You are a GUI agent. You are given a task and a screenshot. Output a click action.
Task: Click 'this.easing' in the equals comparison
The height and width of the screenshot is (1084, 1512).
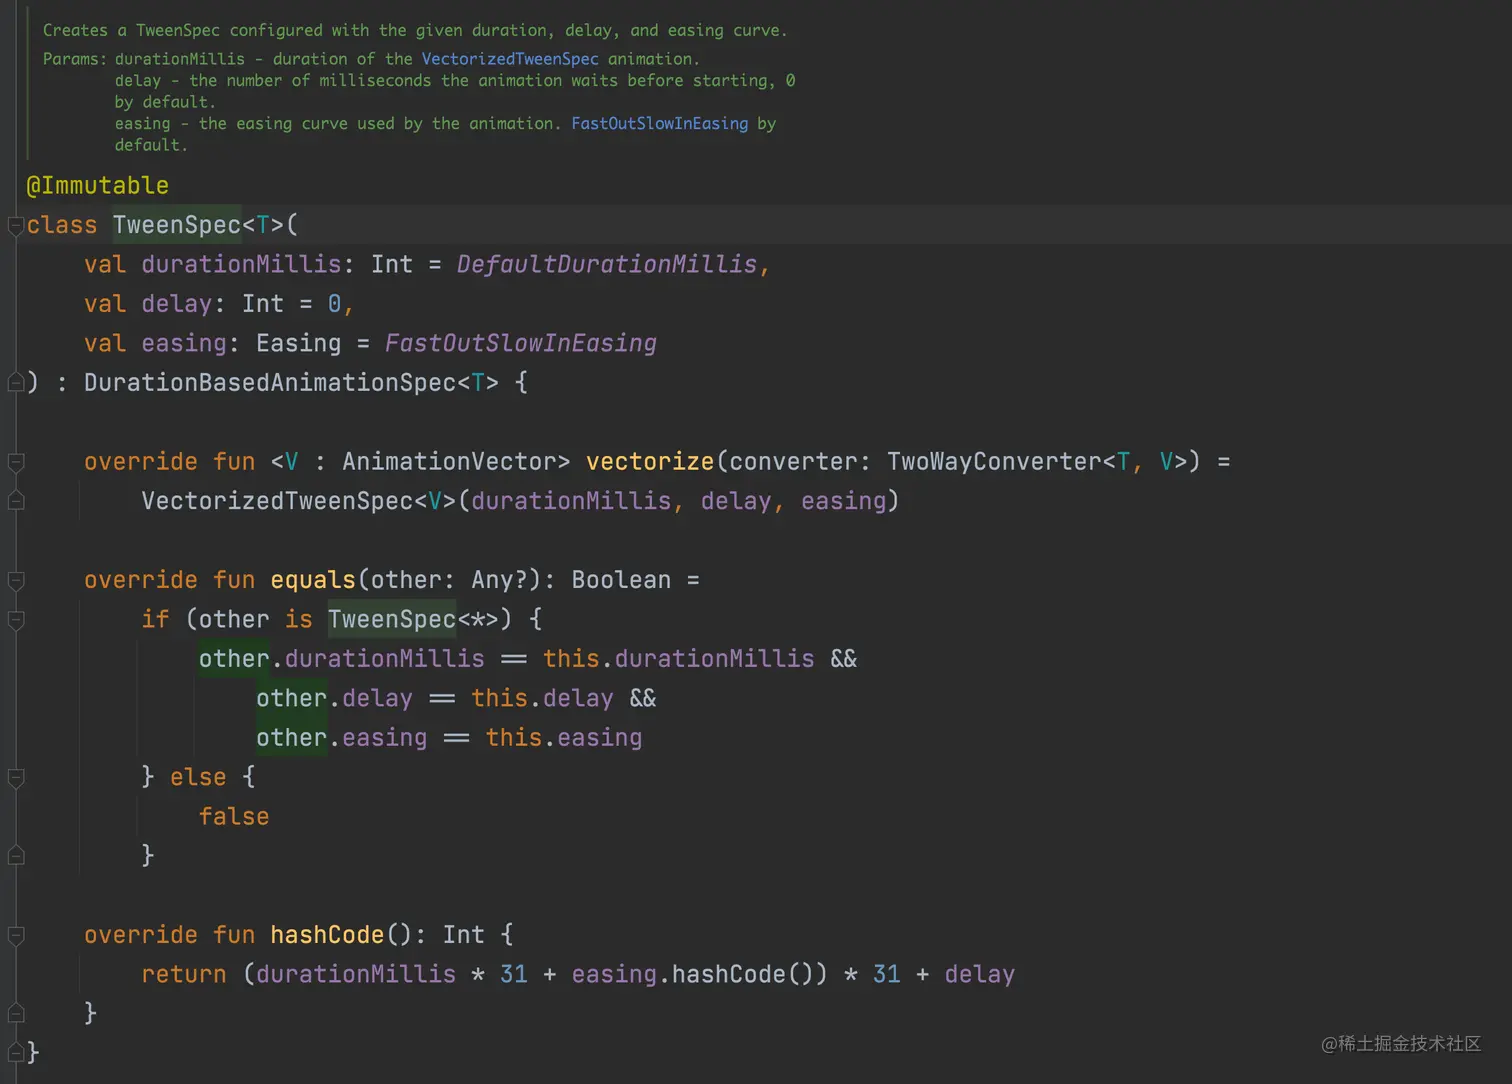point(564,737)
